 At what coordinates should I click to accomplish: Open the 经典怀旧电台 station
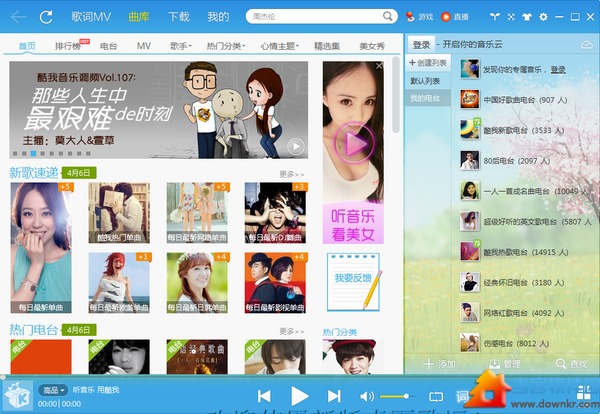point(512,282)
